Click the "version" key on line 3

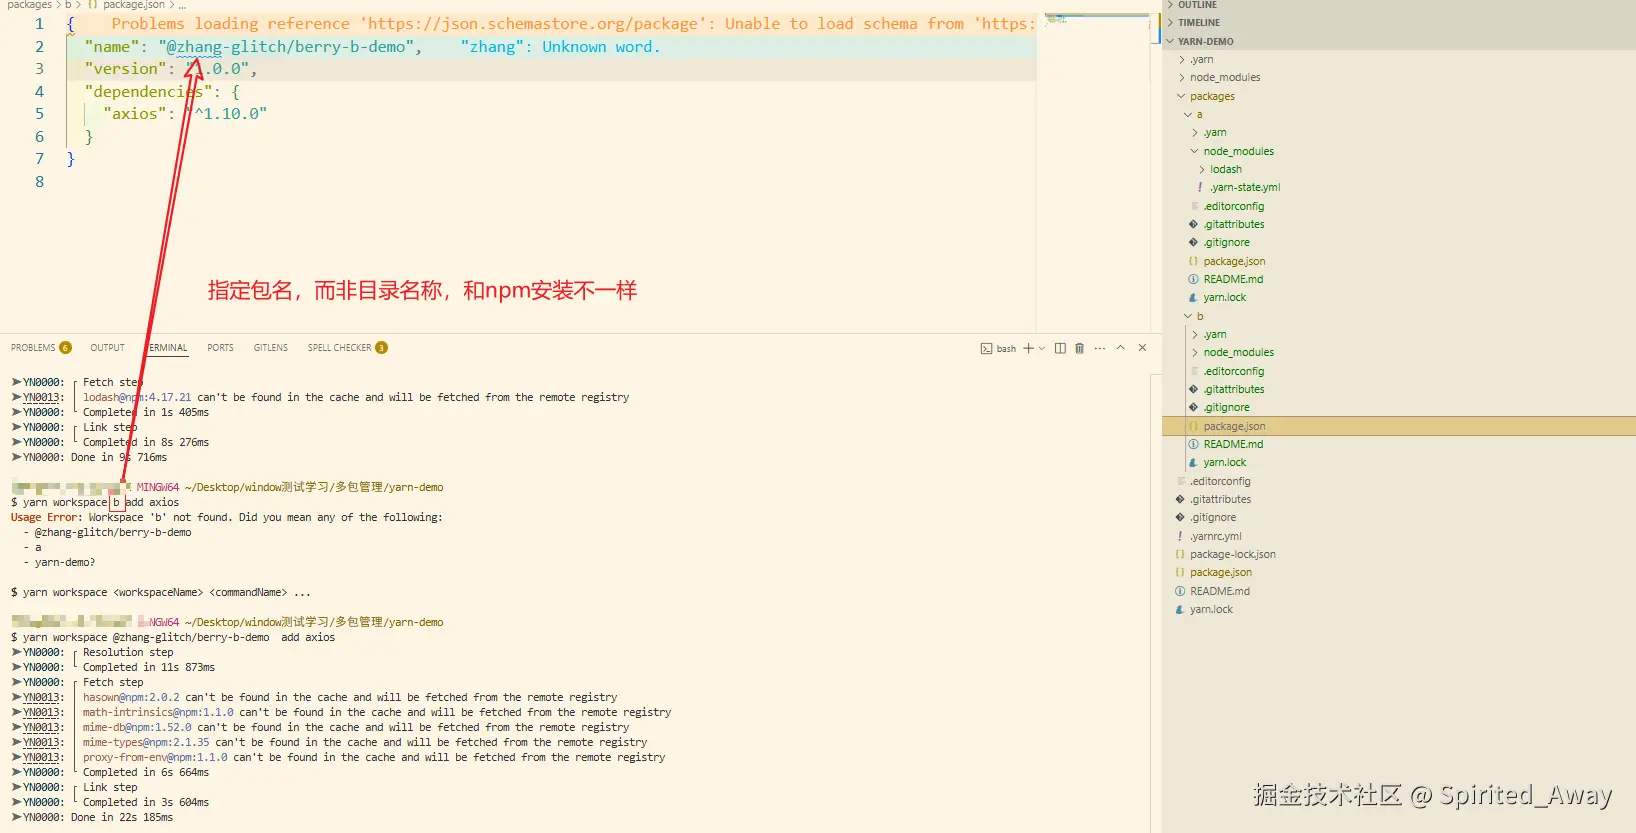pos(125,69)
